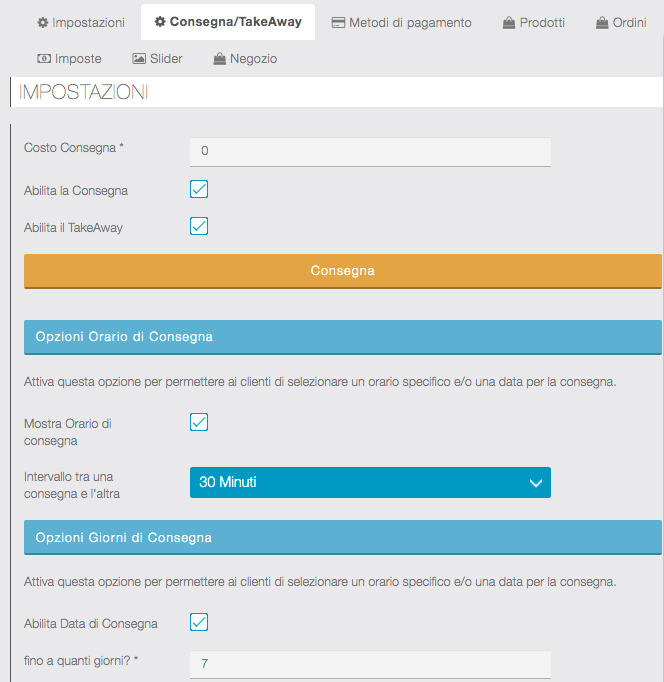
Task: Click the money icon next to Imposte
Action: click(x=44, y=59)
